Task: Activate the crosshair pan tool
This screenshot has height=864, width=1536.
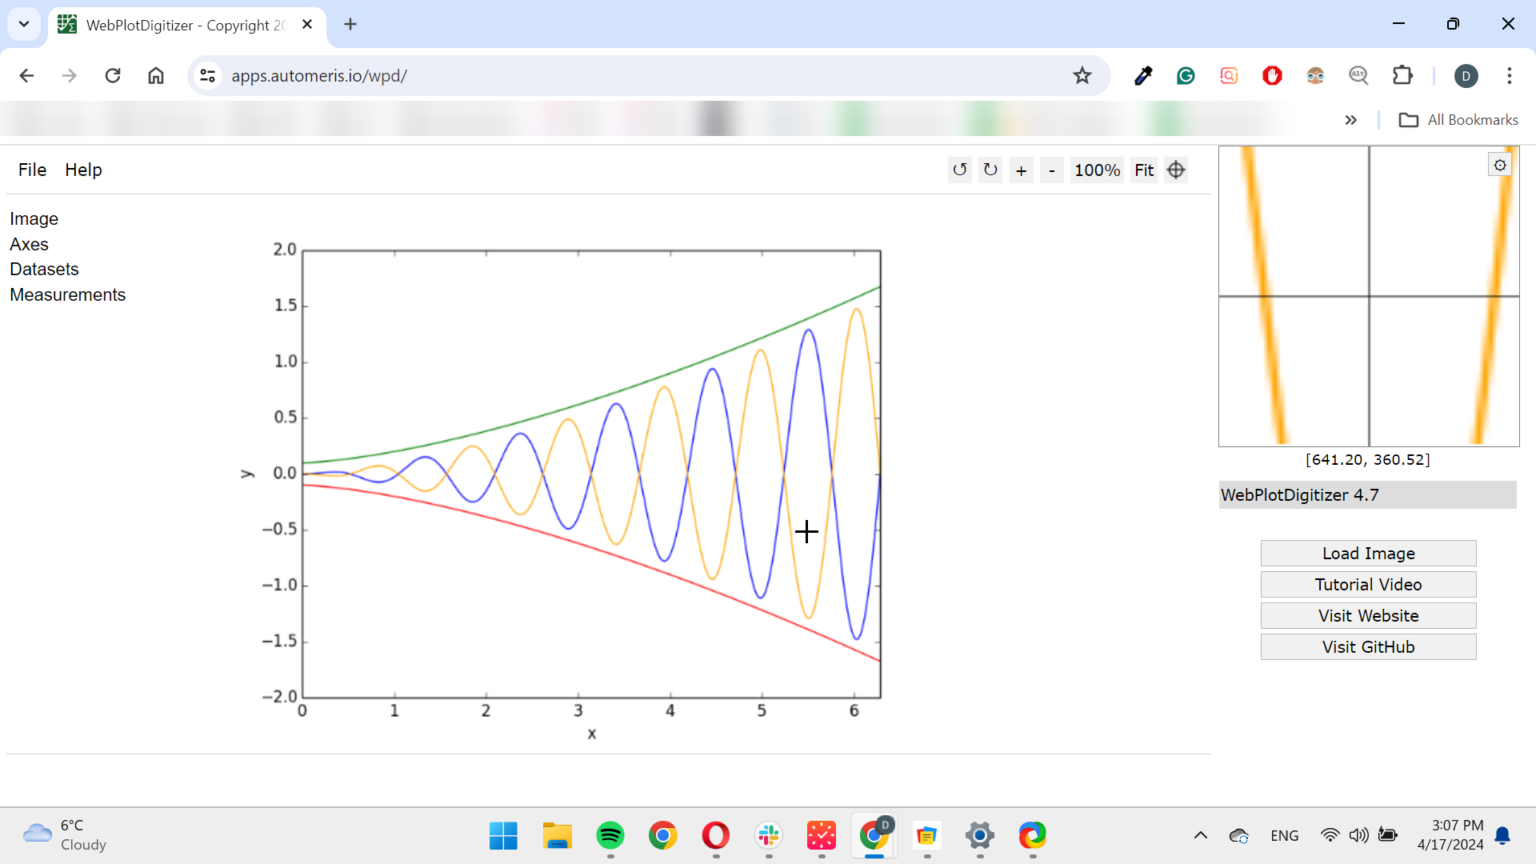Action: (1176, 170)
